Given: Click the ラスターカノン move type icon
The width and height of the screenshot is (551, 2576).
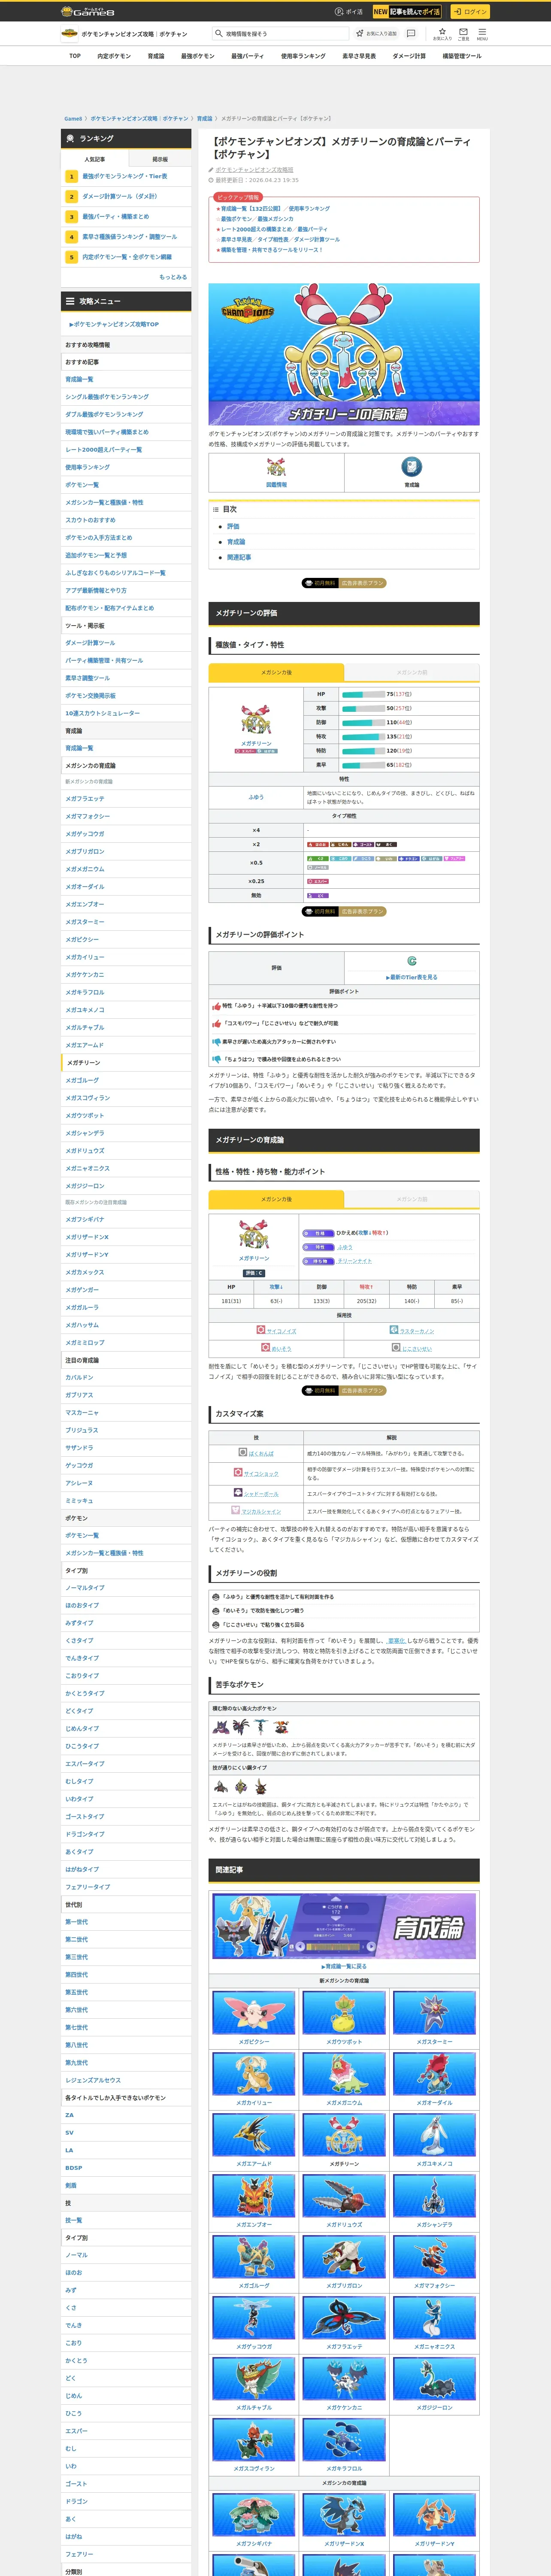Looking at the screenshot, I should point(394,1330).
